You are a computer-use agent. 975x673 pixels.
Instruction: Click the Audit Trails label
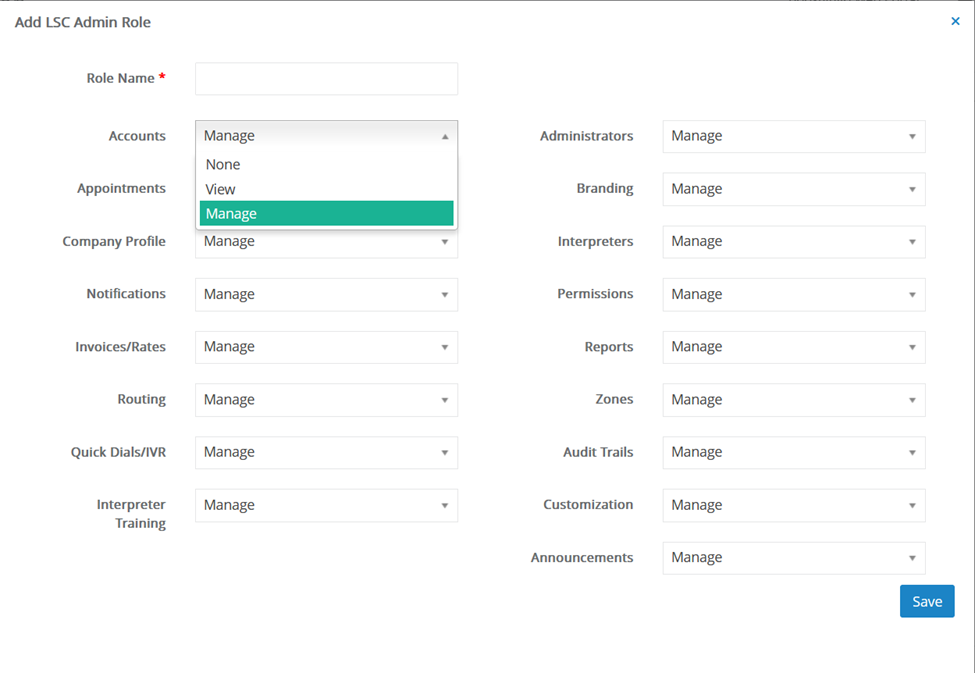598,453
